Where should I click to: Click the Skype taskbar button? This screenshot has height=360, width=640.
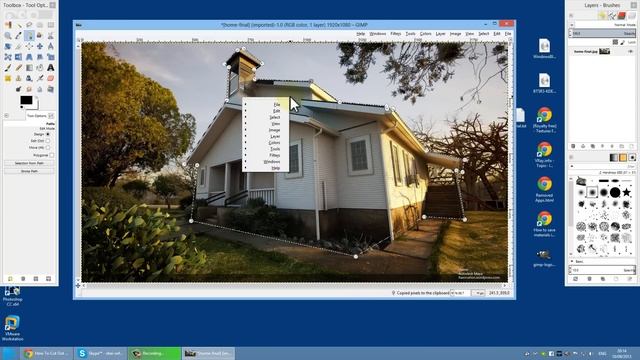tap(100, 353)
